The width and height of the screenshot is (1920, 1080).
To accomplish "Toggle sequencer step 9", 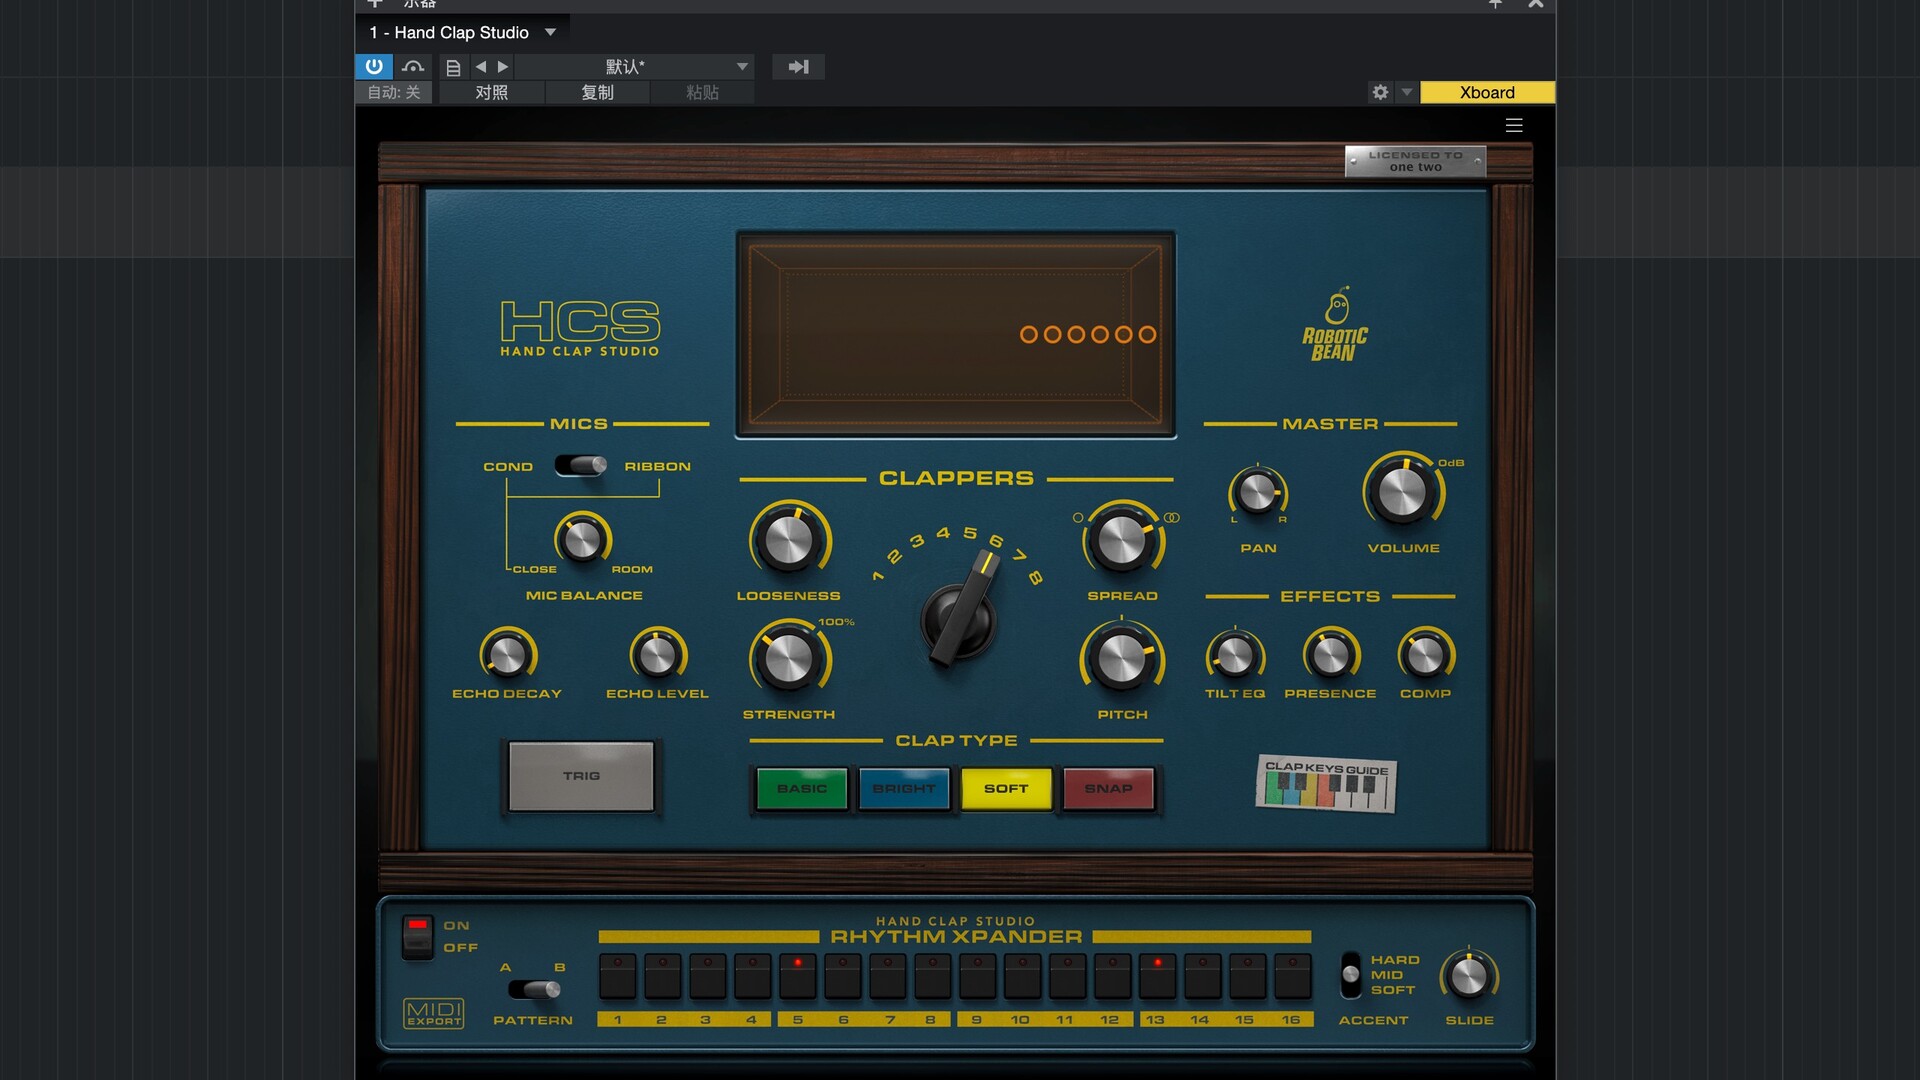I will pyautogui.click(x=978, y=975).
